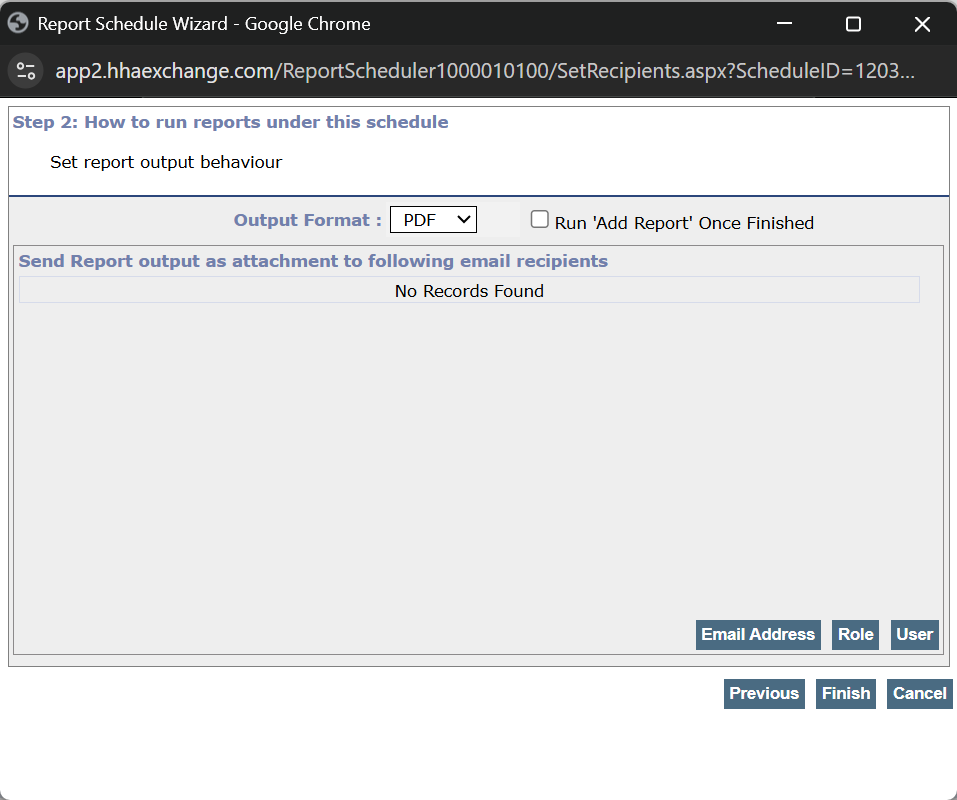Click the 'Output Format :' label

coord(307,220)
